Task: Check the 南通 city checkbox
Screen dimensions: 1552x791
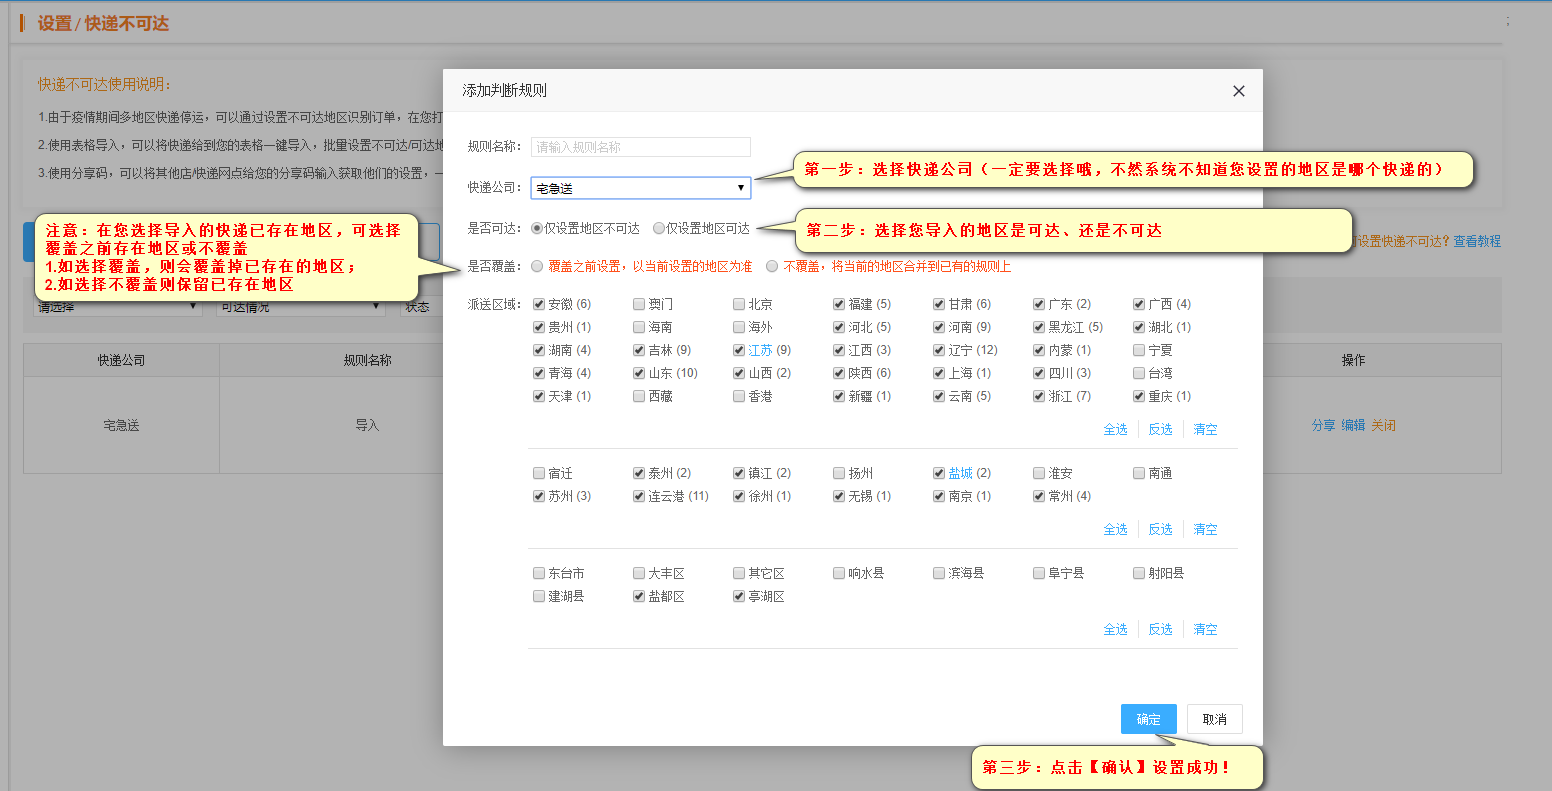Action: point(1139,473)
